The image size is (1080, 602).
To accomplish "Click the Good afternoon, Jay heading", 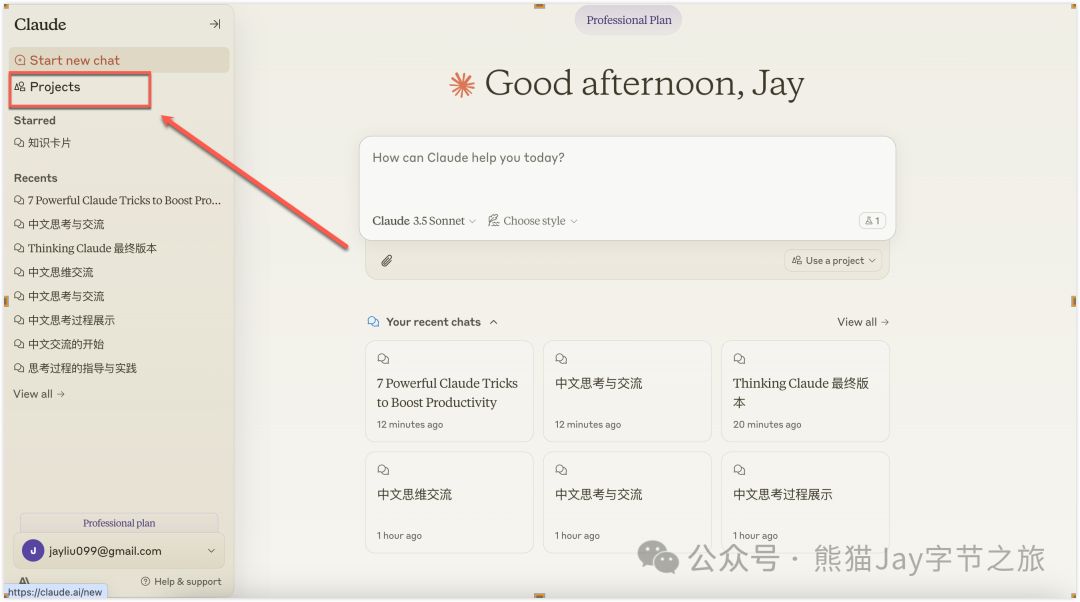I will coord(644,84).
